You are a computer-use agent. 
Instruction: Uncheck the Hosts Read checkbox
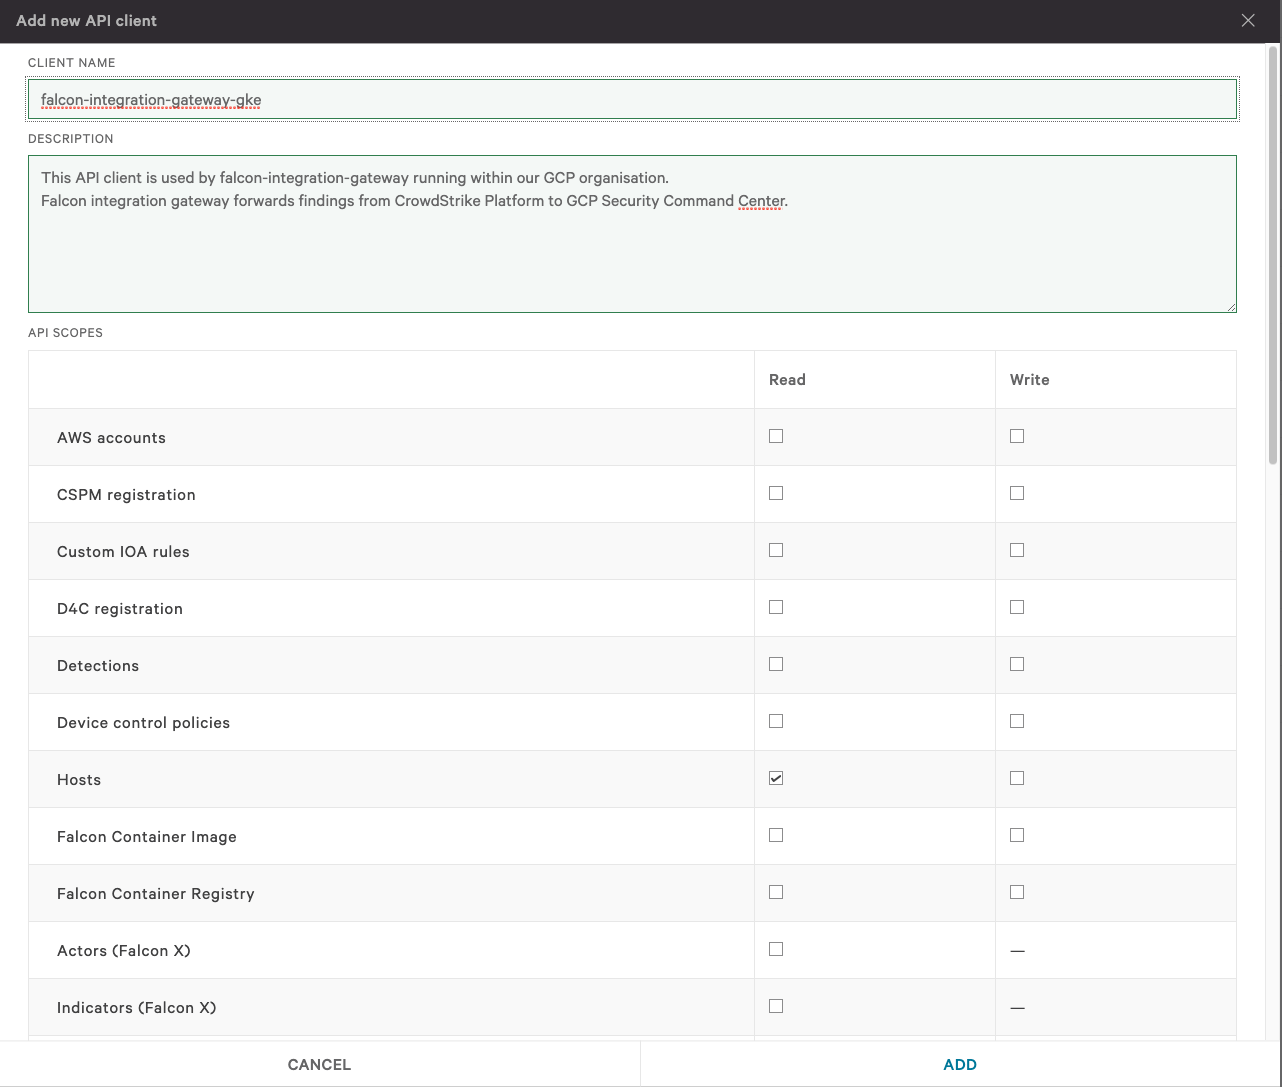click(776, 778)
